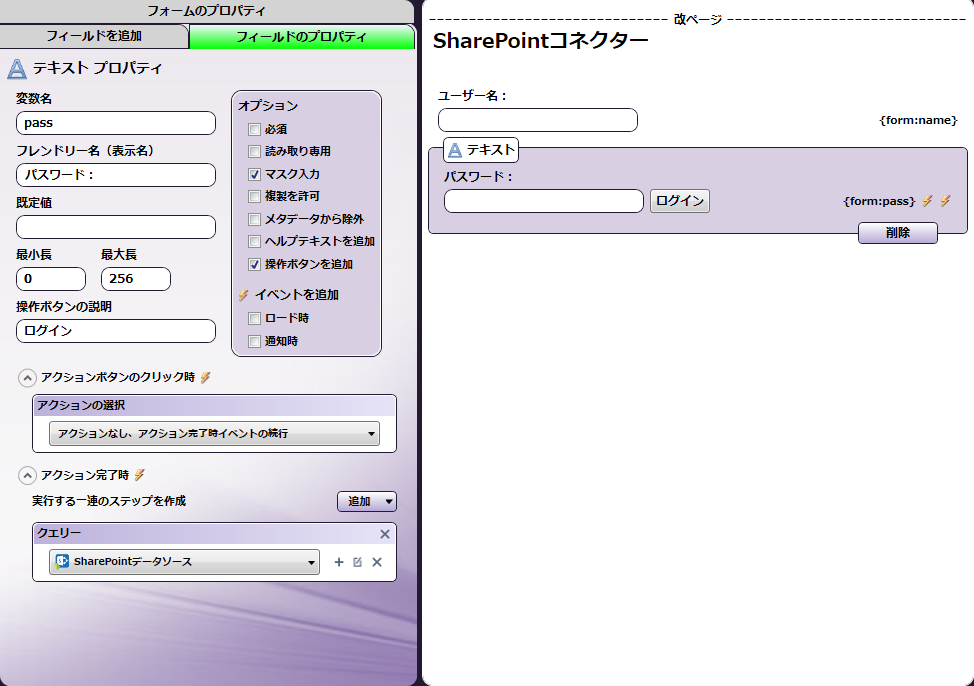Open the 追加 step dropdown button
The height and width of the screenshot is (686, 974).
pos(366,501)
